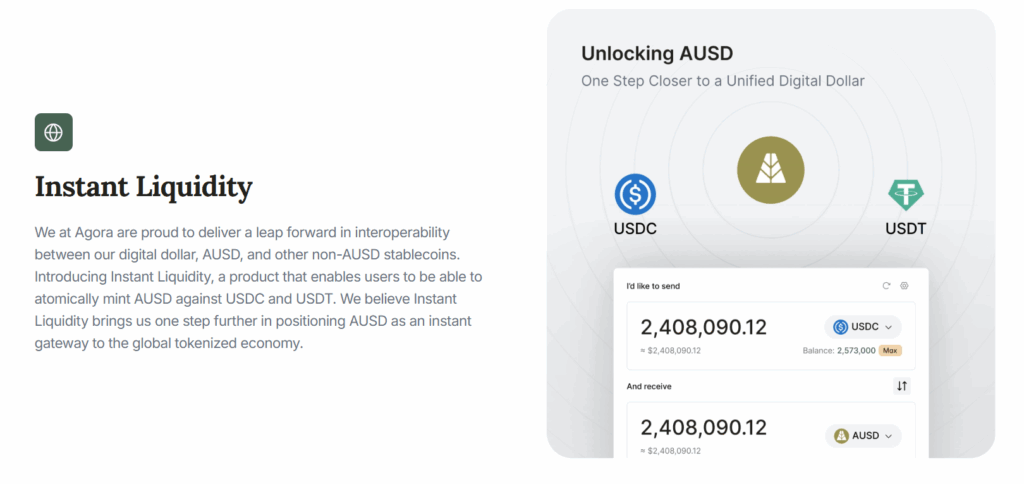The width and height of the screenshot is (1024, 484).
Task: Click the Instant Liquidity heading
Action: [143, 187]
